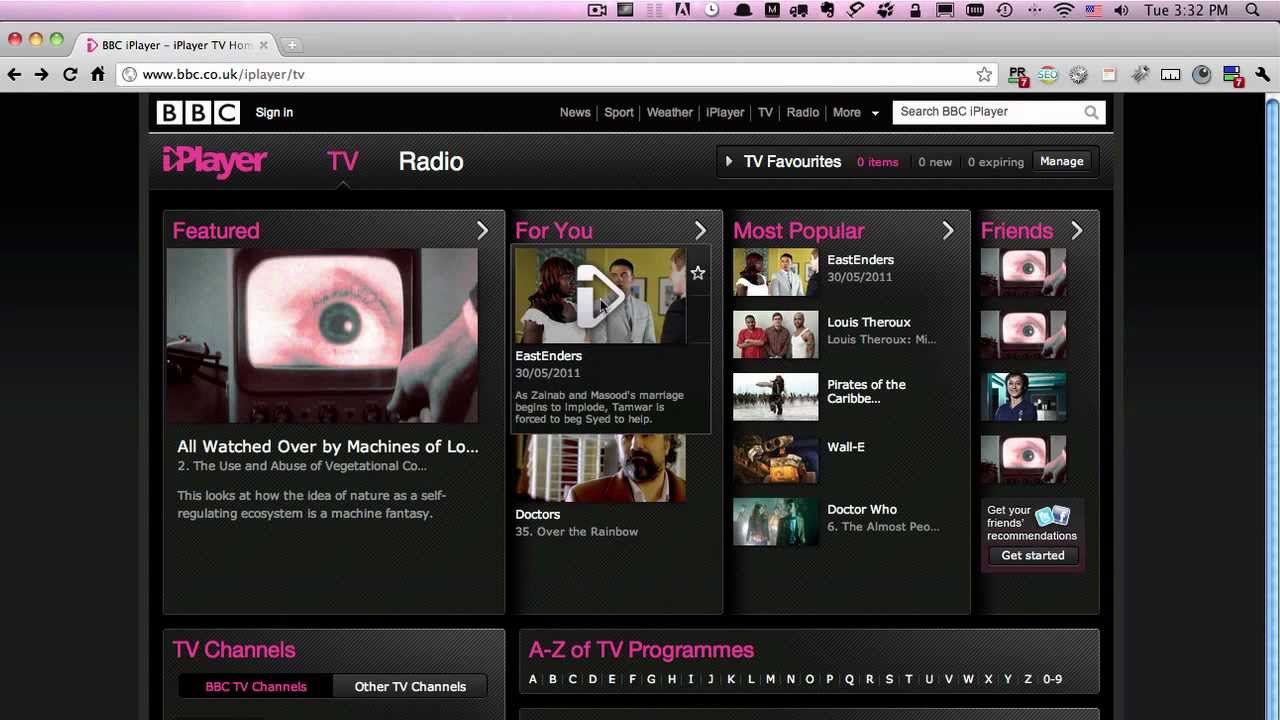
Task: Expand the Most Popular section arrow
Action: coord(947,231)
